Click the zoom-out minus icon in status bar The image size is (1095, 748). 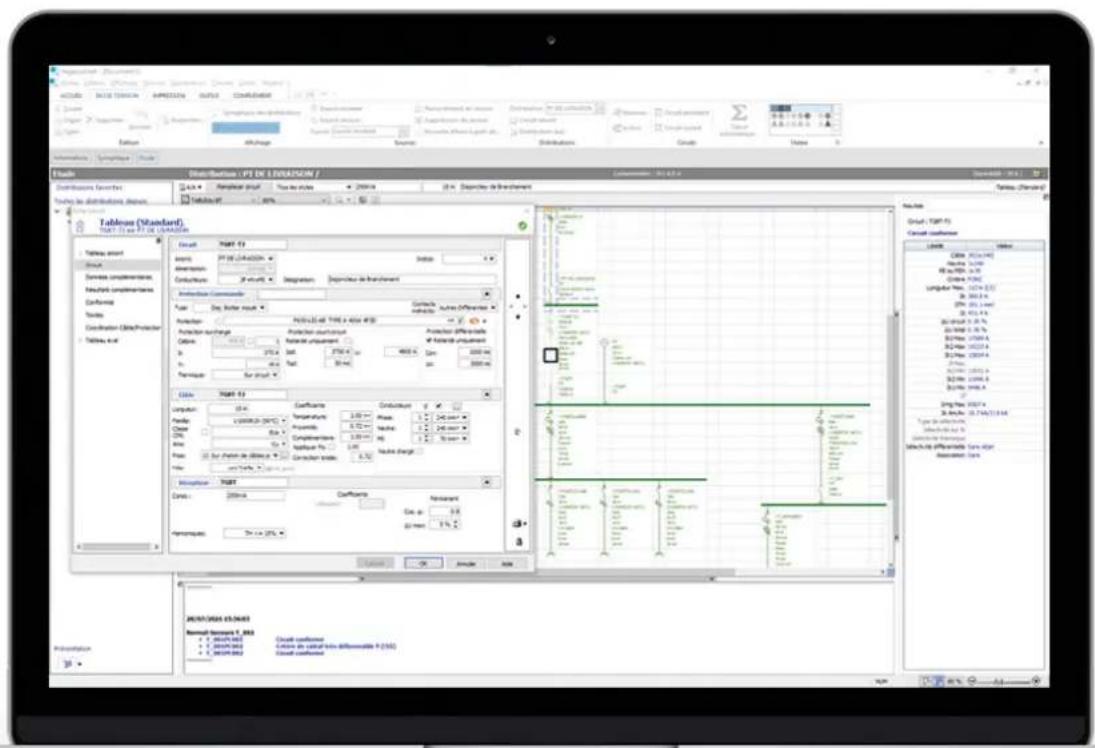tap(972, 680)
